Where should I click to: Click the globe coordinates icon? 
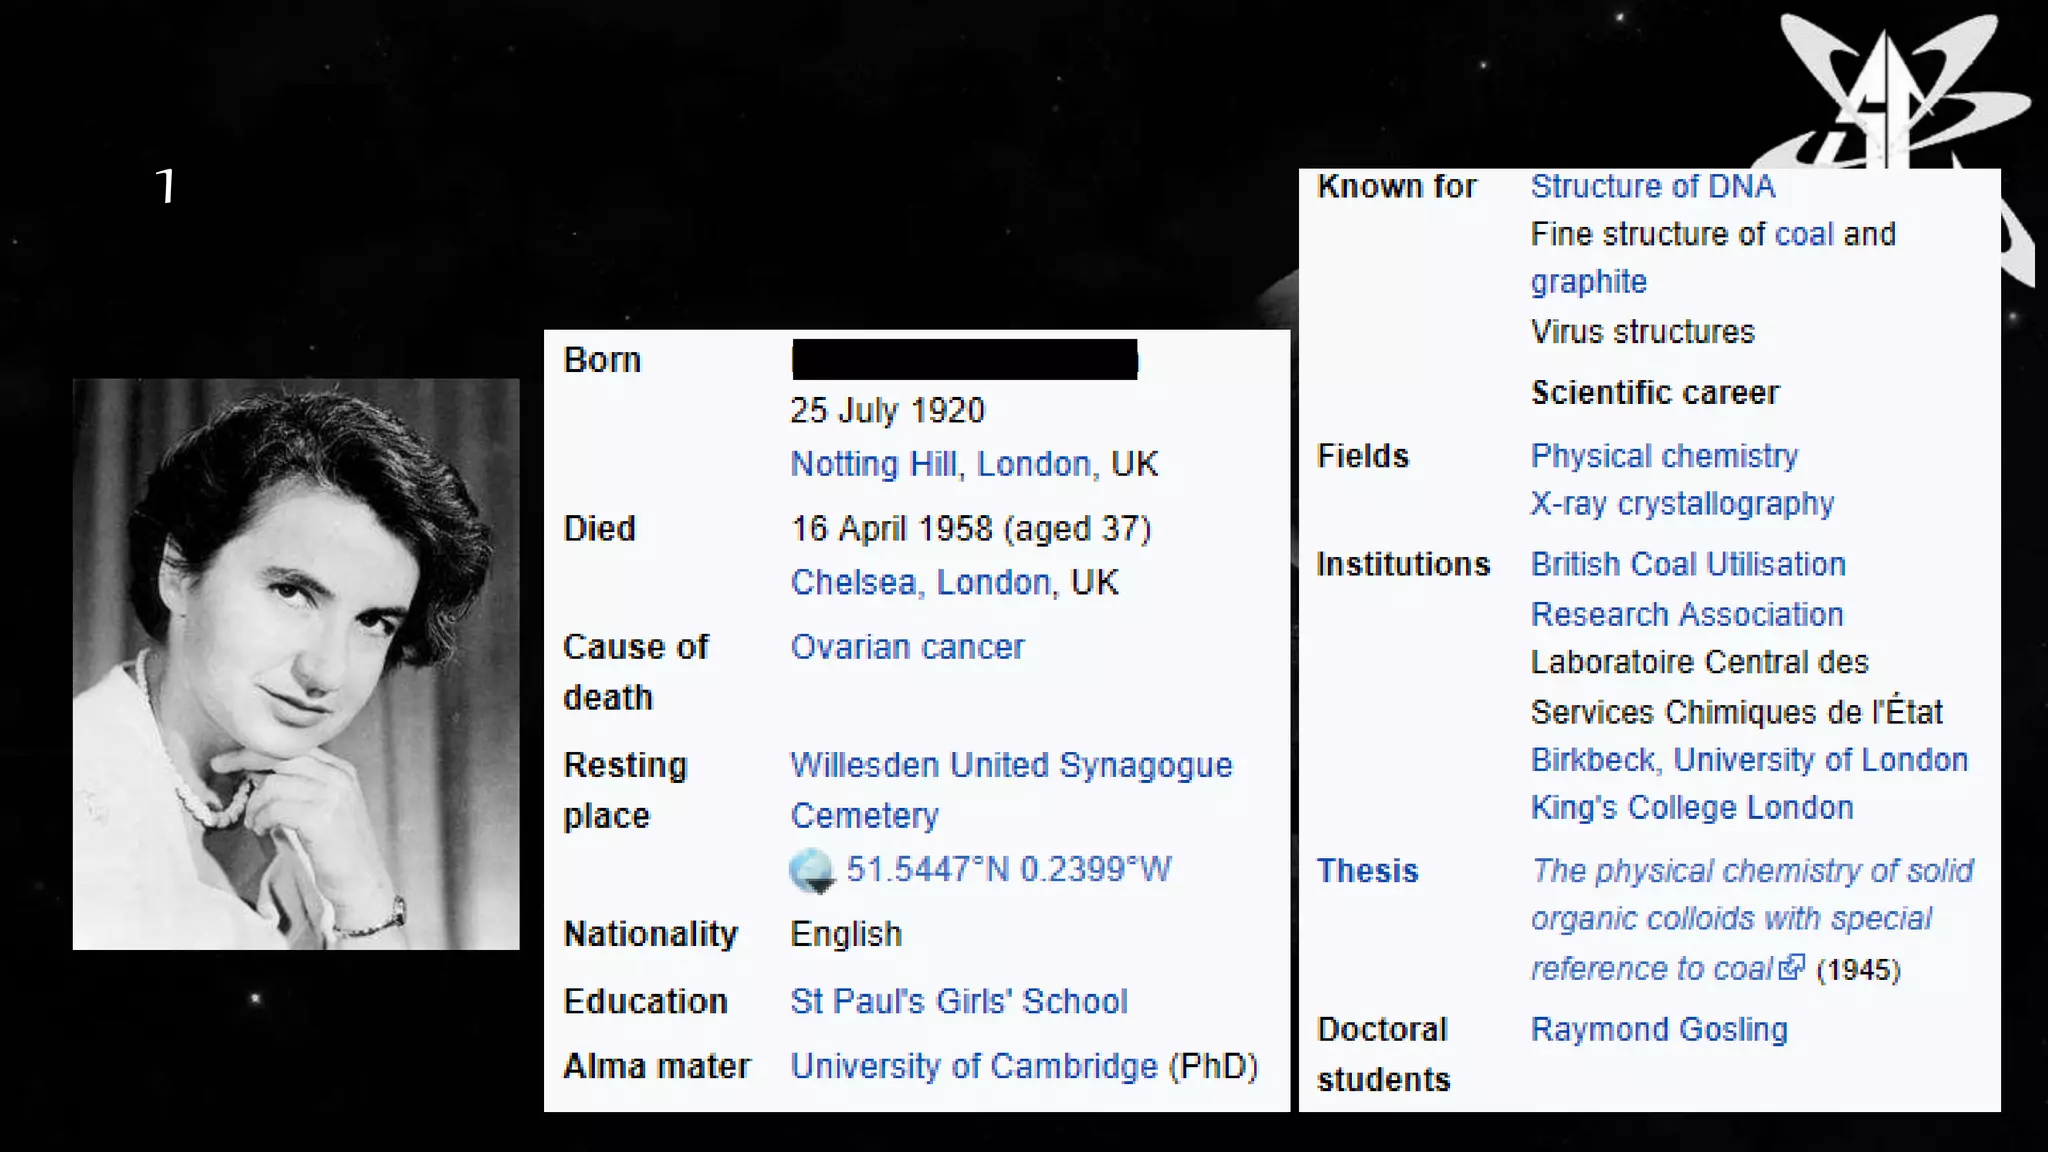coord(811,870)
